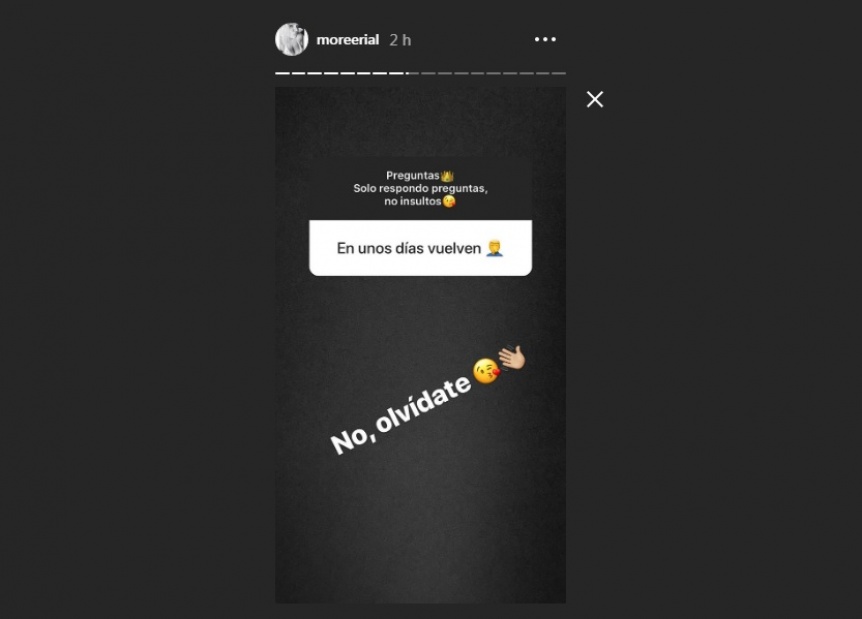Click the partially filled ninth progress segment
Screen dimensions: 862x619
pyautogui.click(x=412, y=73)
